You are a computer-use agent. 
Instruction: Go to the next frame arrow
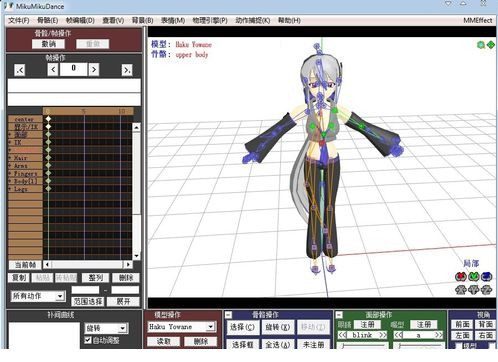point(94,70)
